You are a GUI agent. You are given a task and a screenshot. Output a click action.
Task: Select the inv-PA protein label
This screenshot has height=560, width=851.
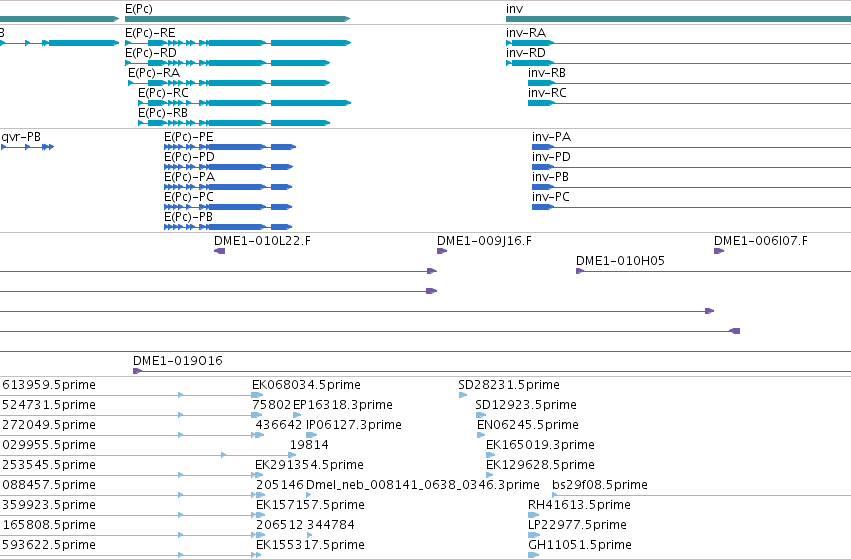pos(551,137)
